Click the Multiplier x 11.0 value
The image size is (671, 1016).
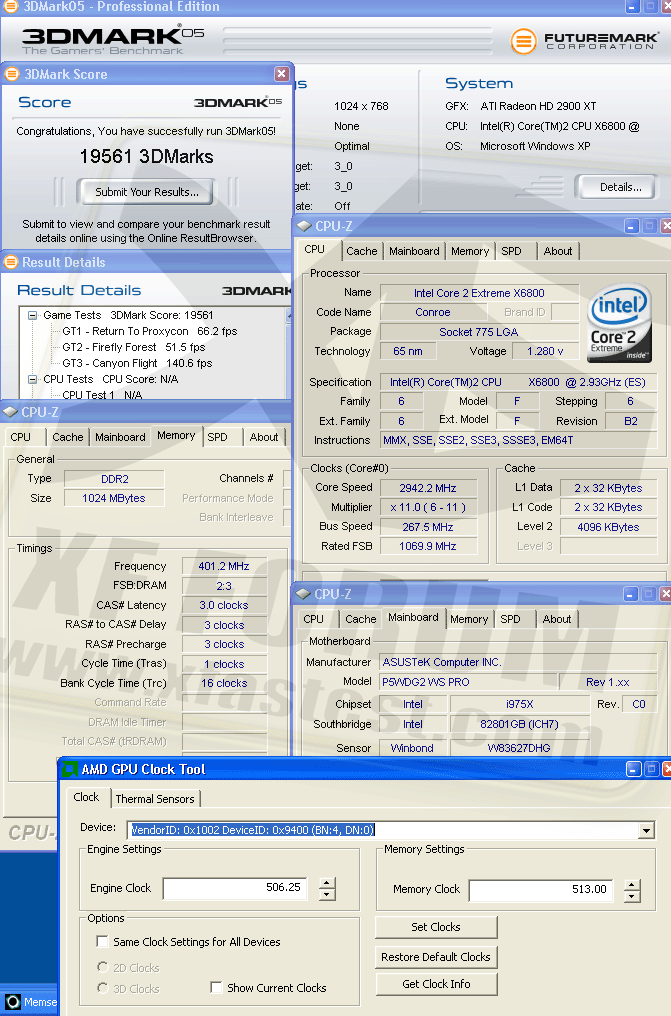pos(428,507)
